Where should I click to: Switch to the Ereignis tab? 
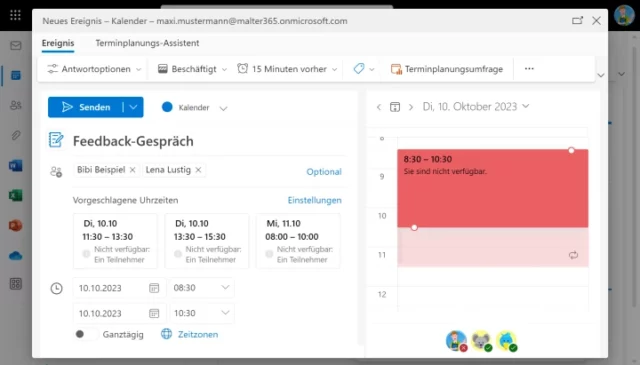(58, 43)
